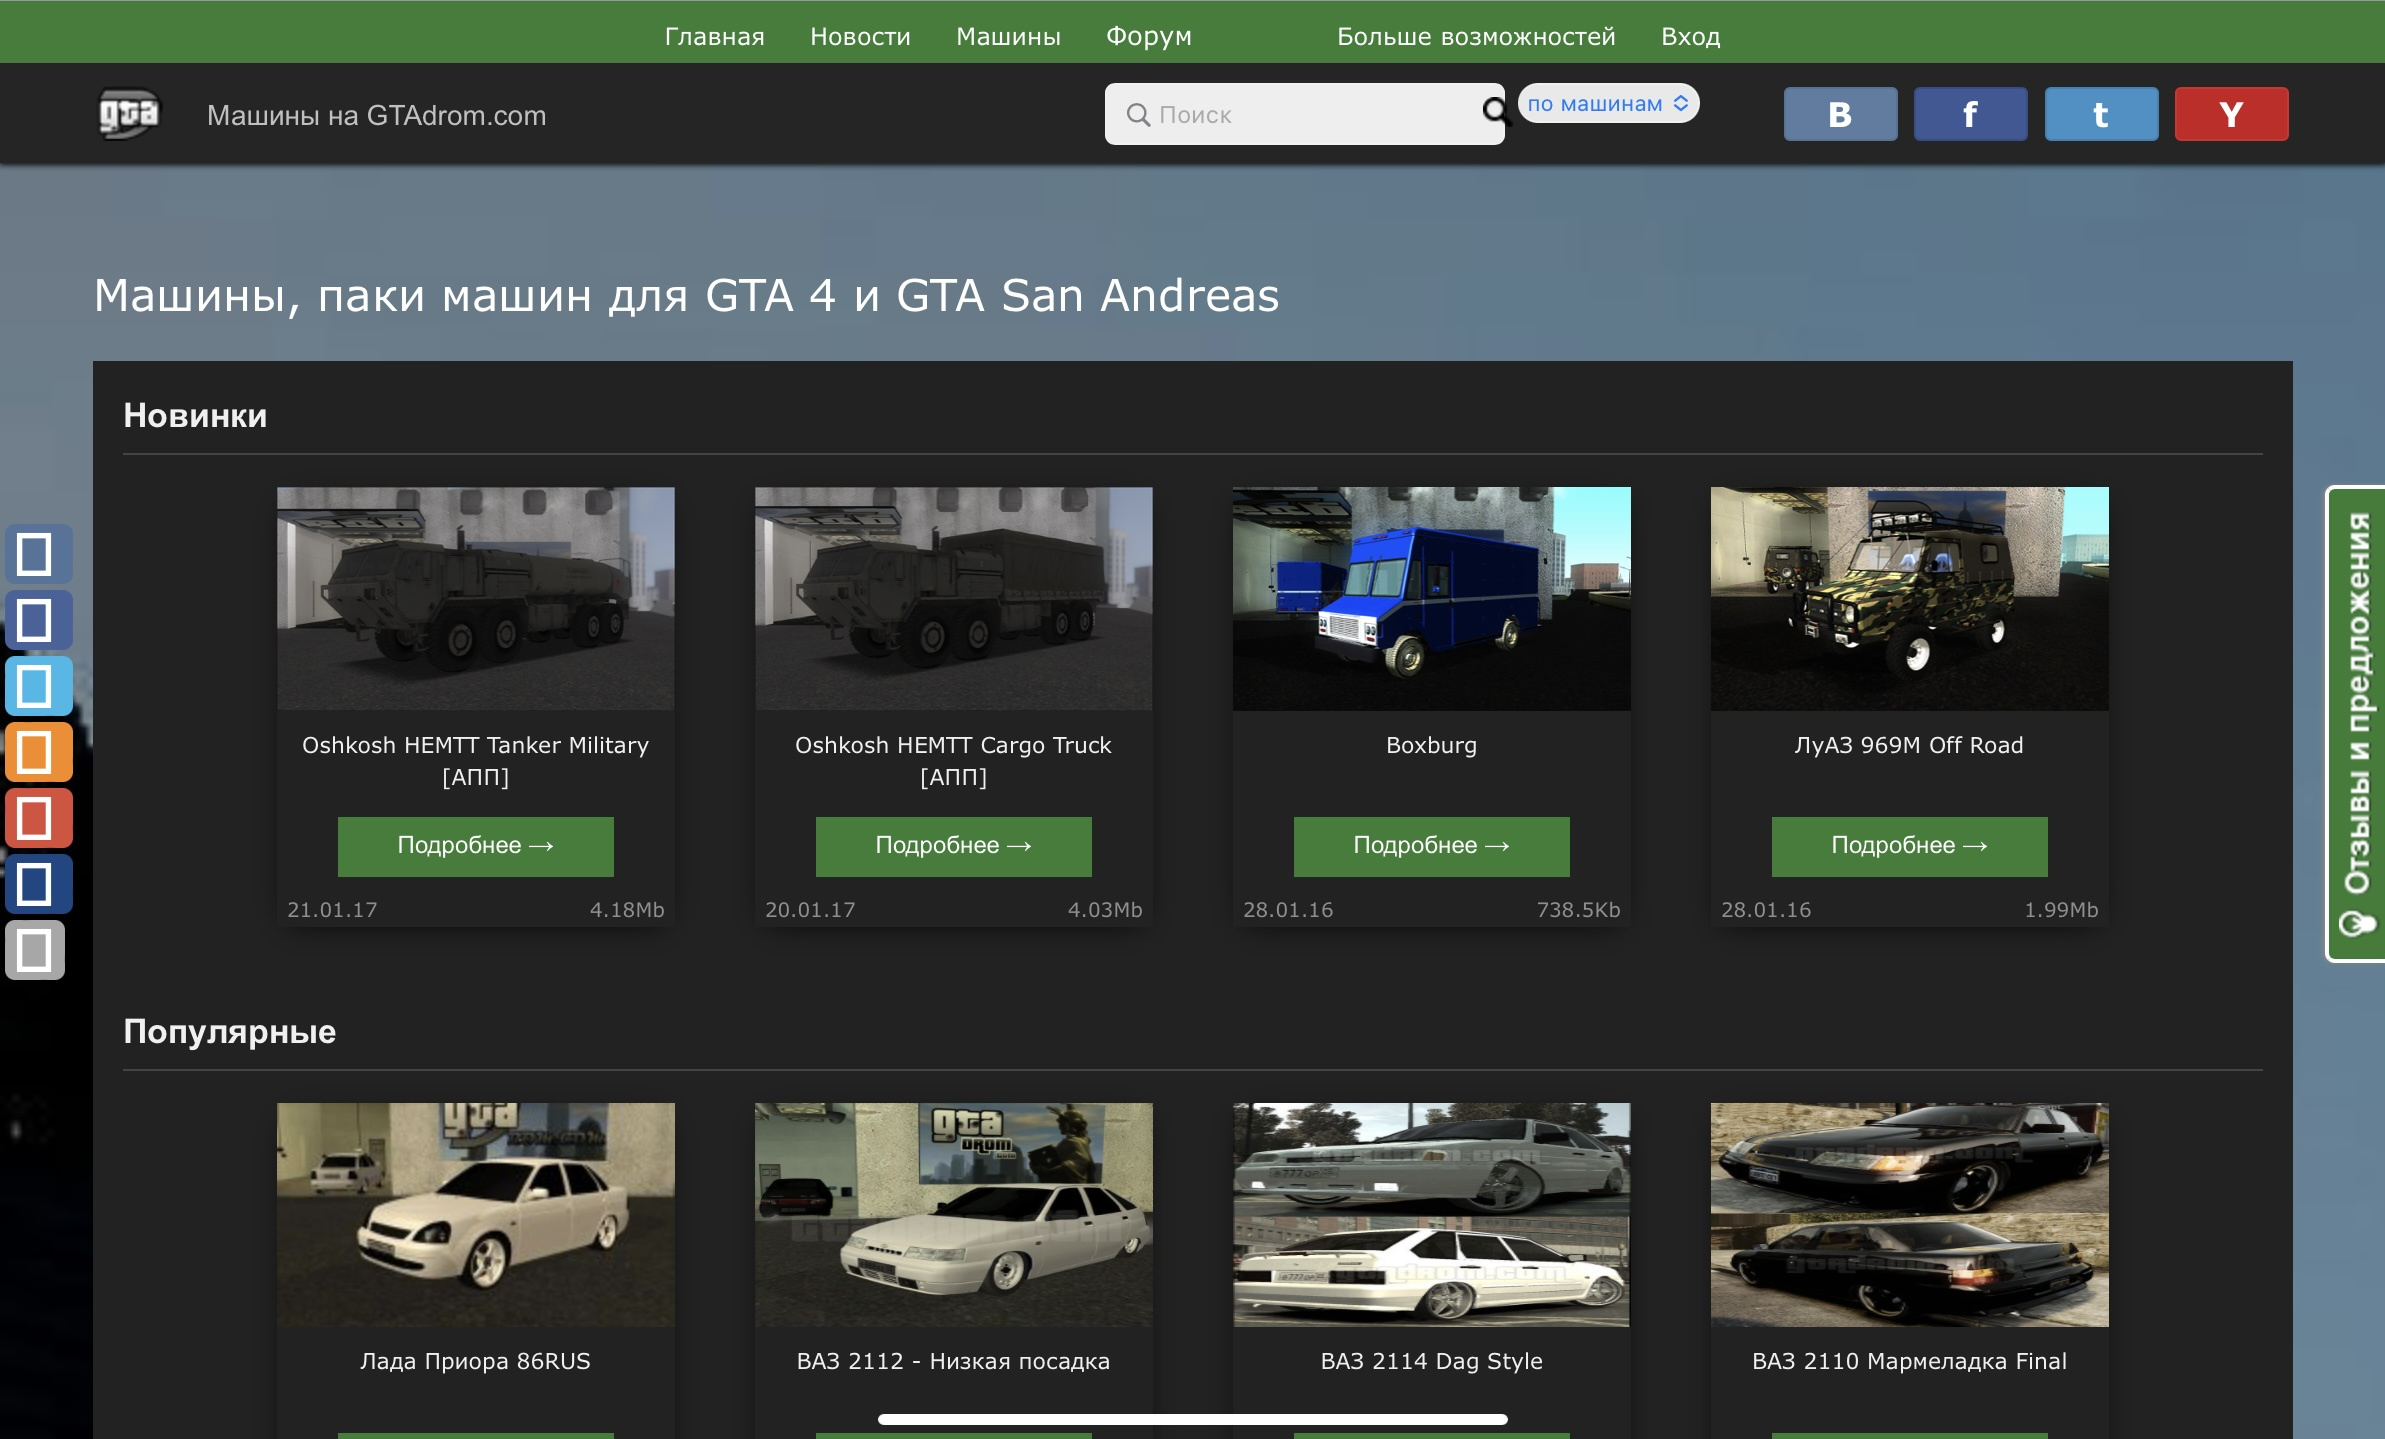2385x1439 pixels.
Task: Click 'Машины на GTAdrom.com' title link
Action: tap(376, 115)
